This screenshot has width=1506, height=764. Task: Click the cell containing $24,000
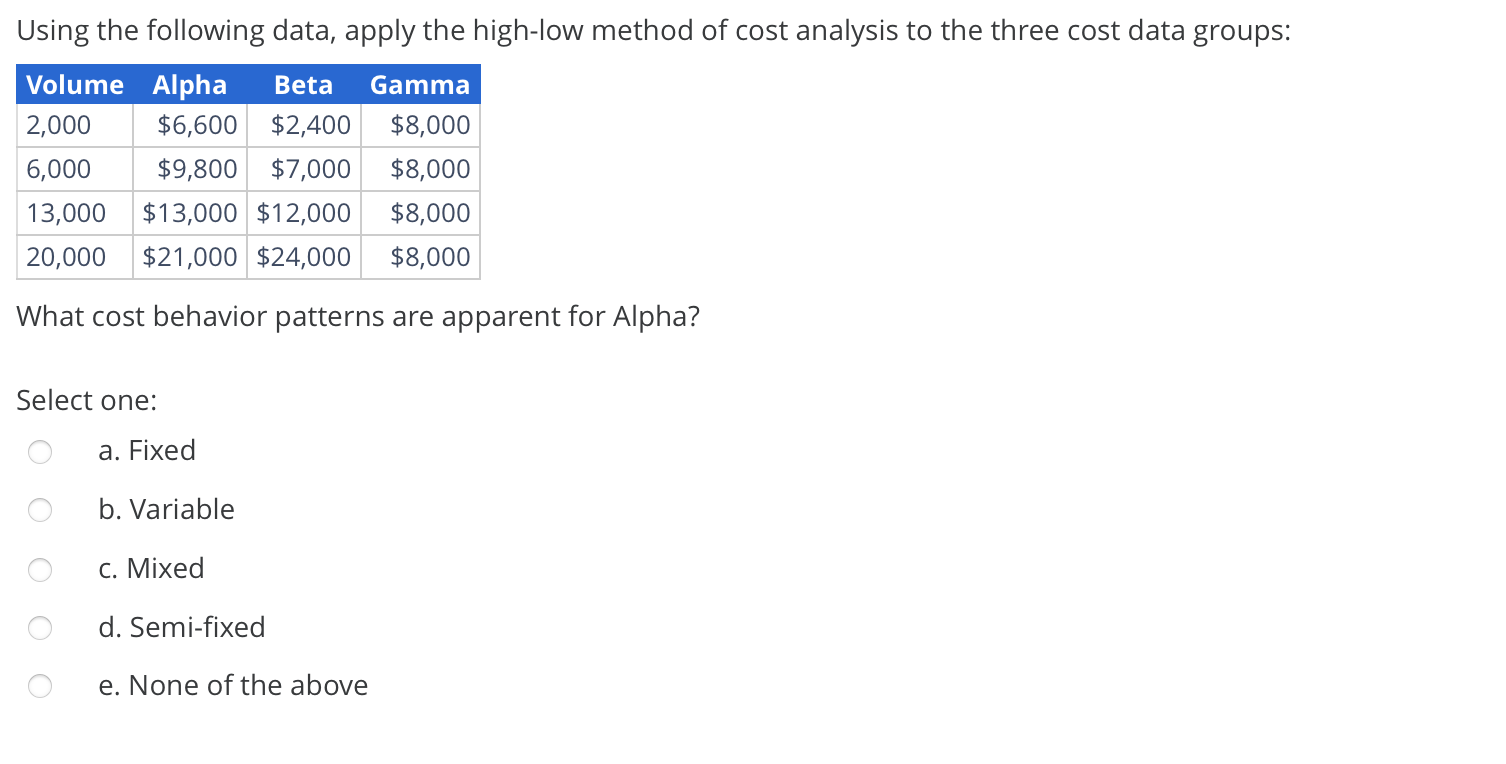coord(303,257)
